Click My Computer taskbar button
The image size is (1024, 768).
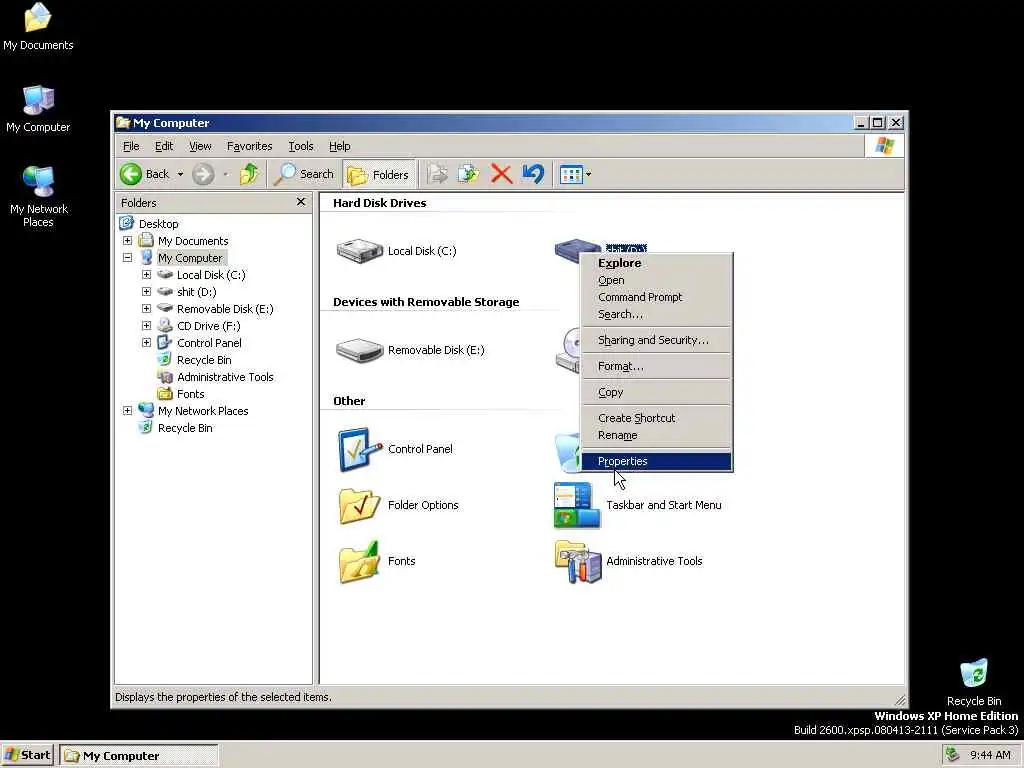(138, 756)
